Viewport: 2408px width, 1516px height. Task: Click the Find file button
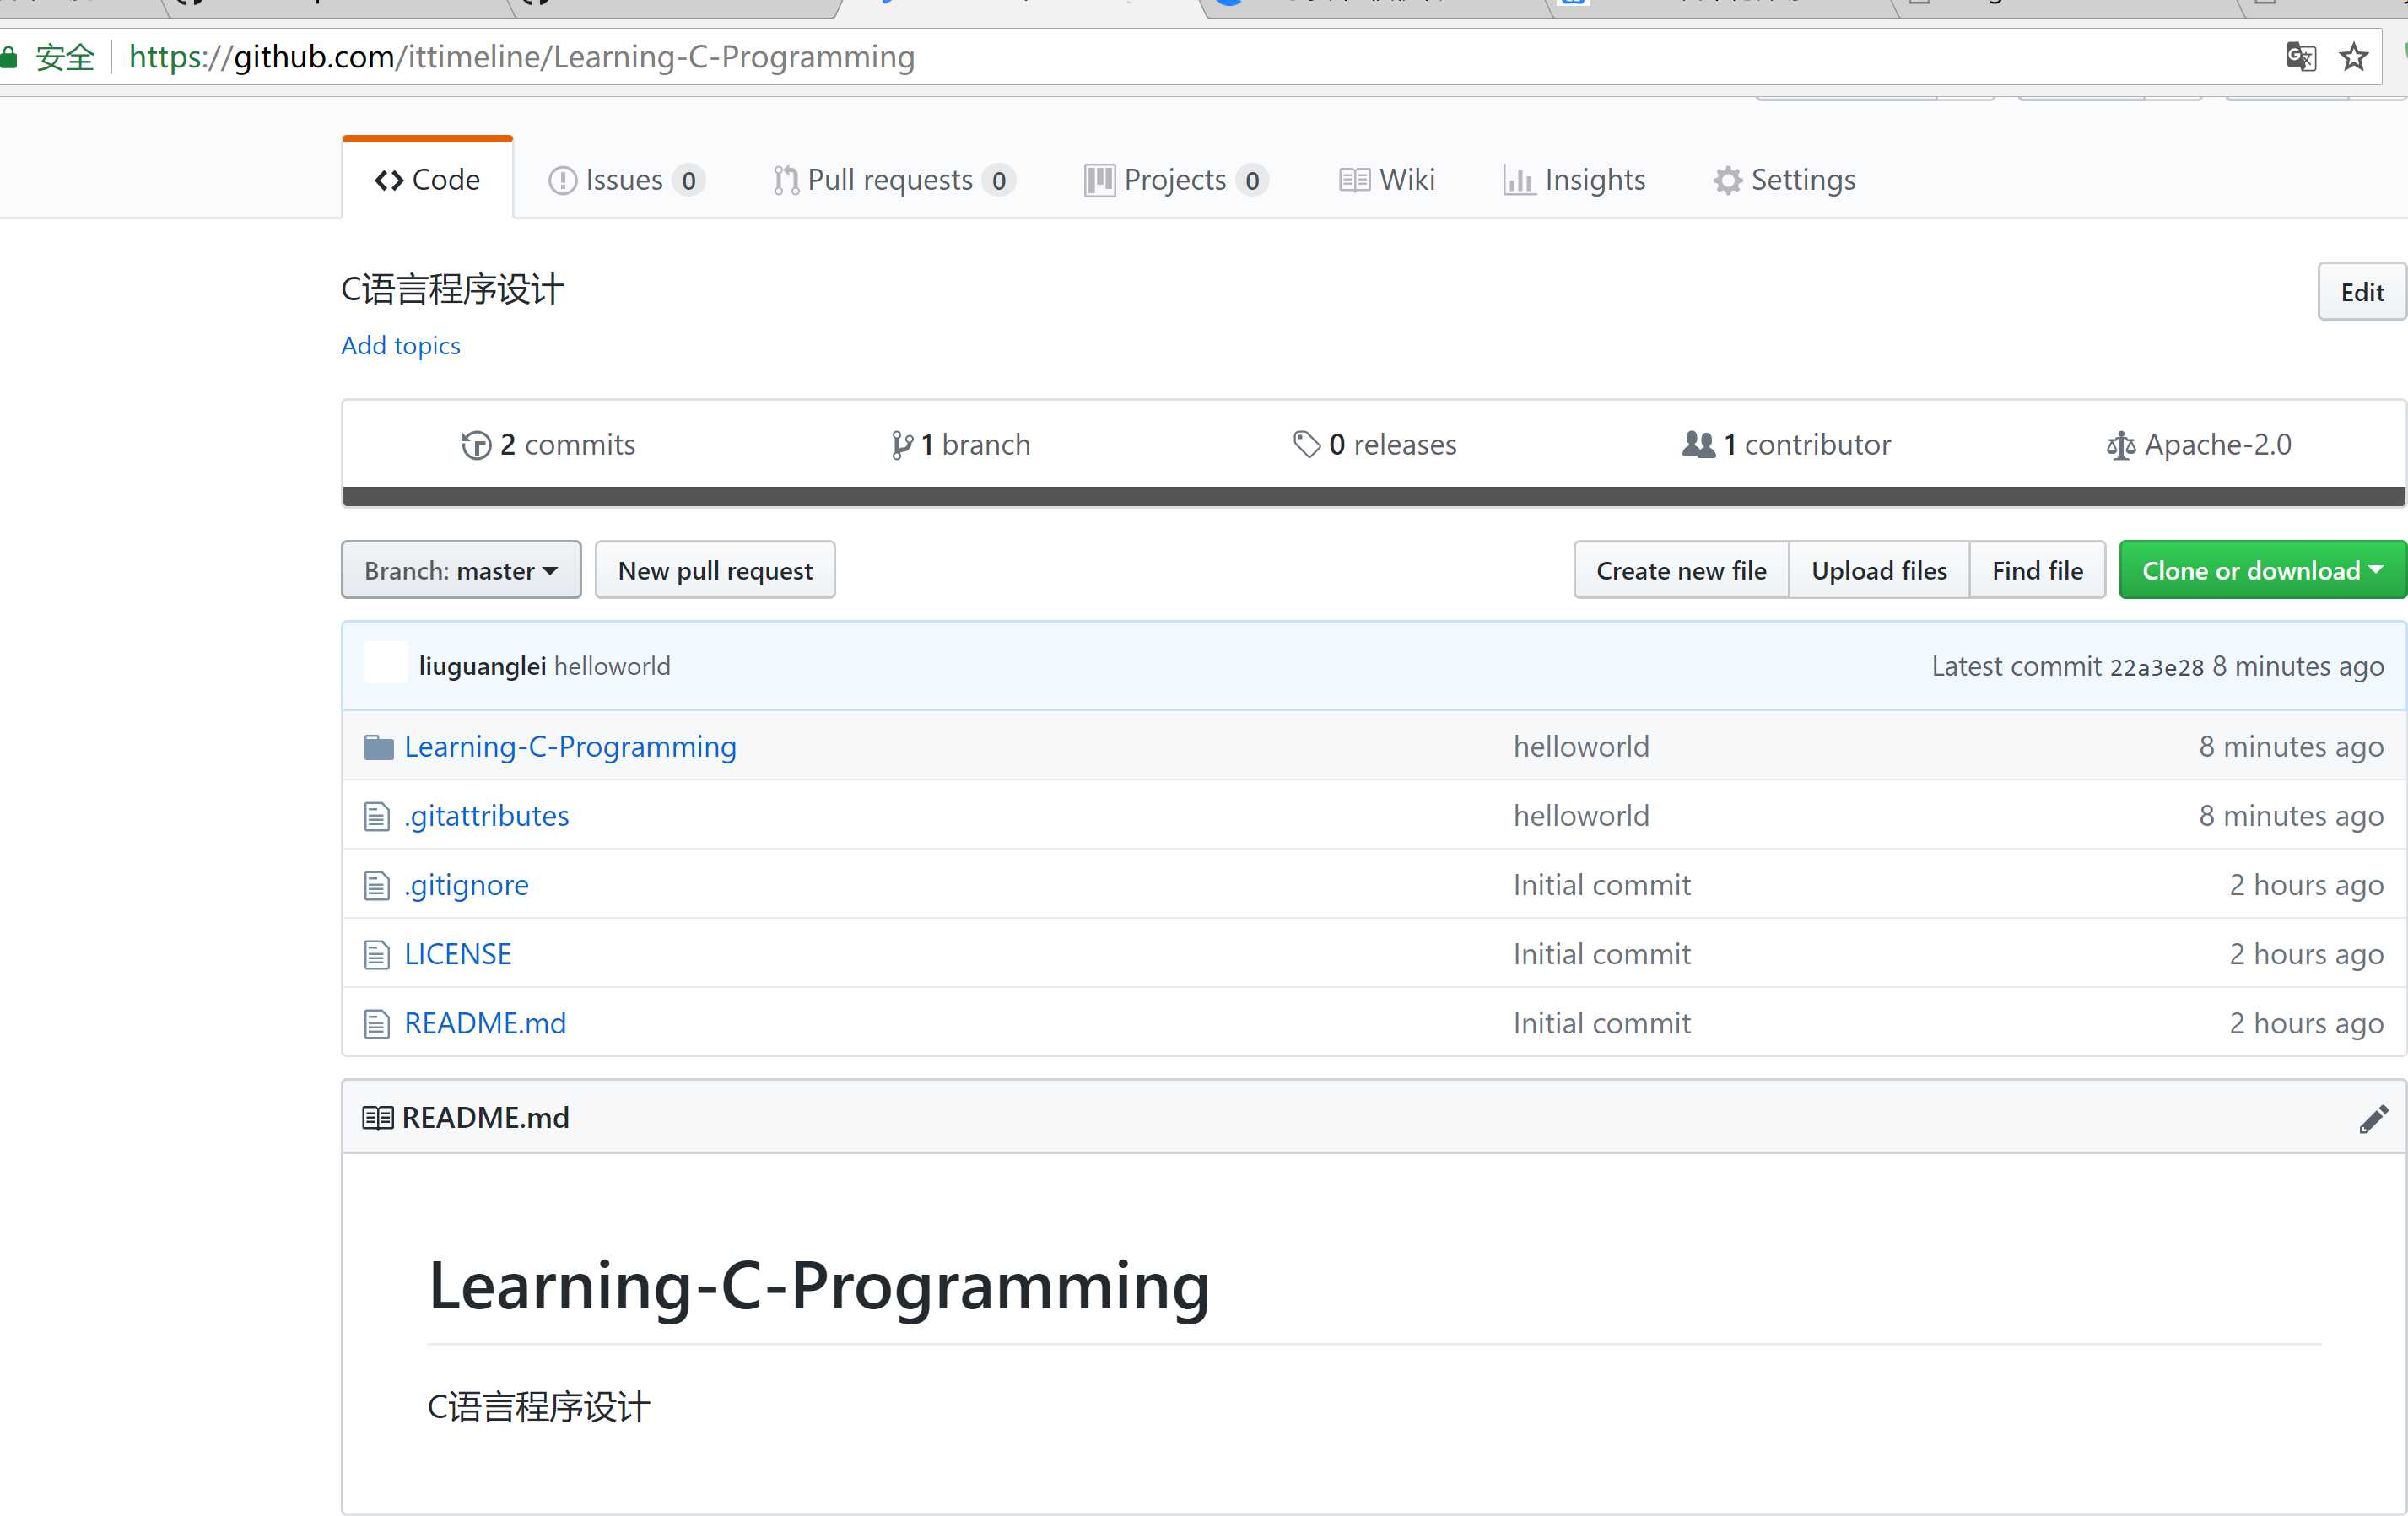click(2037, 571)
